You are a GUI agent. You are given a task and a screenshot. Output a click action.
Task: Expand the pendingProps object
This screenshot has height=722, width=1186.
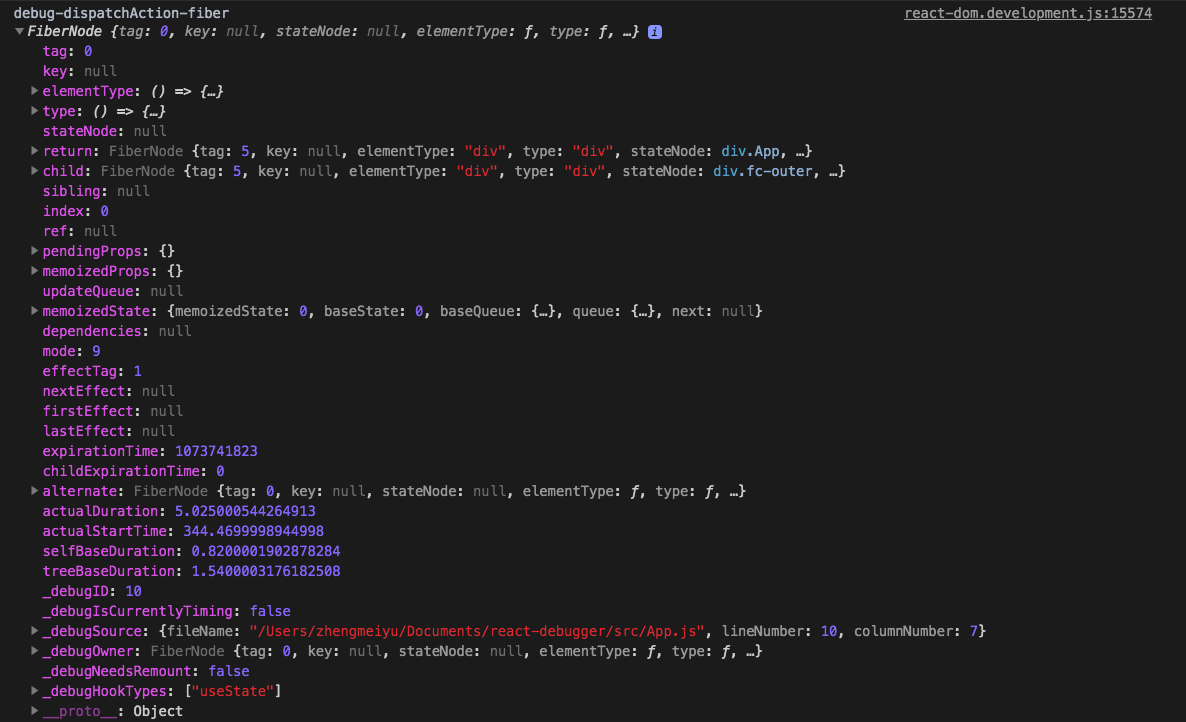pos(35,251)
